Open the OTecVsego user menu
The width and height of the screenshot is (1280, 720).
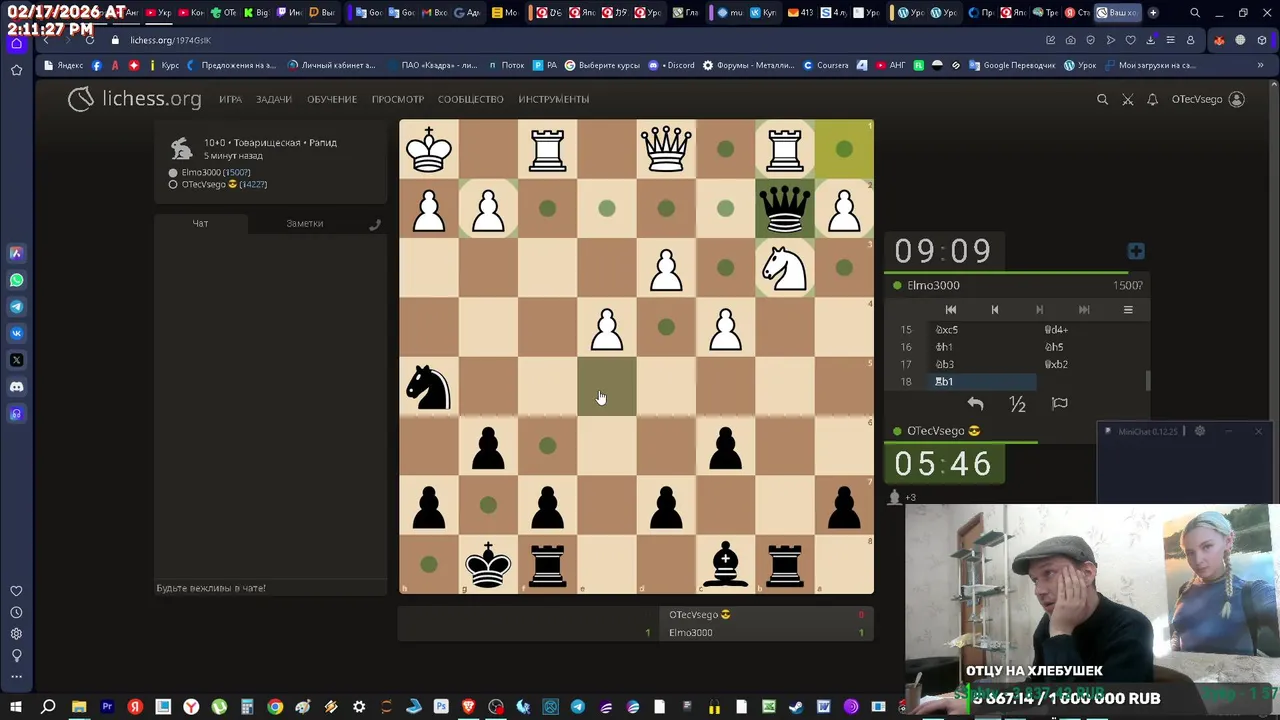tap(1208, 99)
